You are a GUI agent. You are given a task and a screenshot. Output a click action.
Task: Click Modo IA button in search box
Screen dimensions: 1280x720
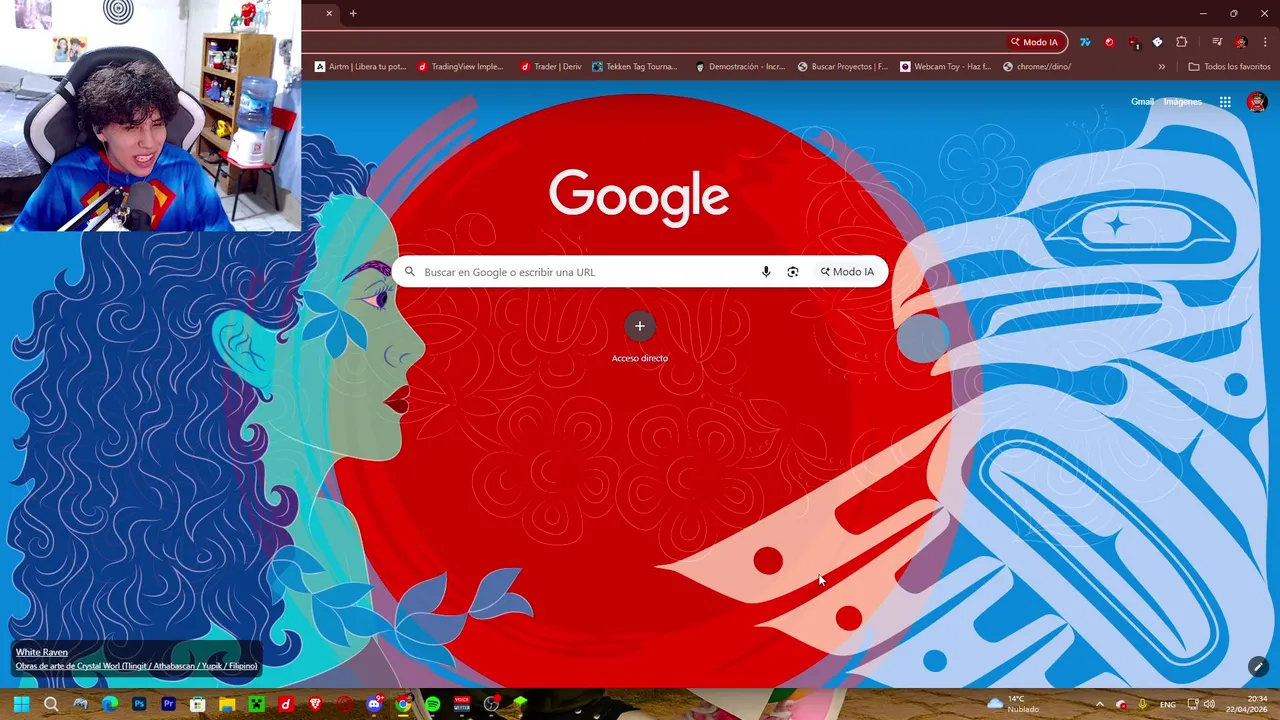point(847,272)
